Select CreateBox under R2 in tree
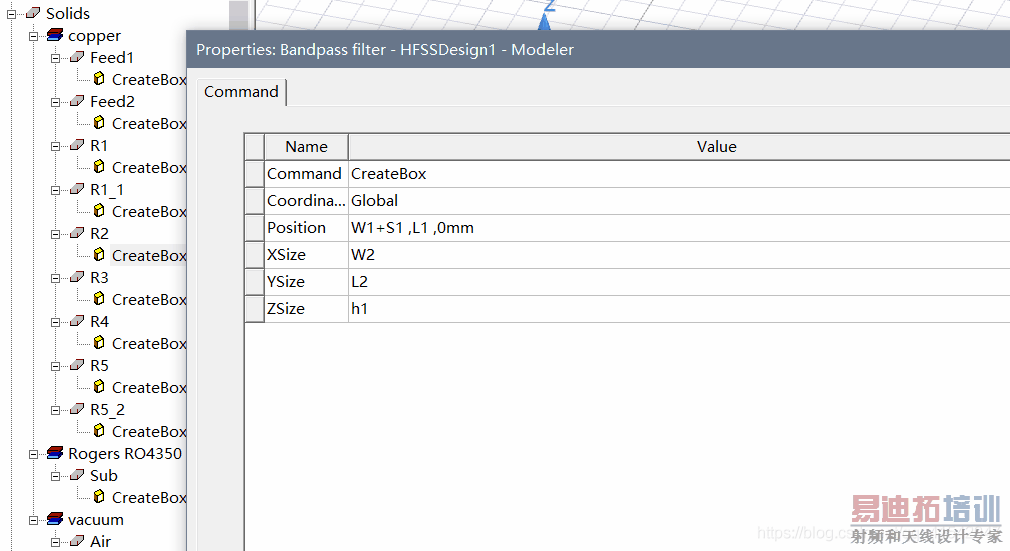This screenshot has width=1010, height=551. click(149, 256)
